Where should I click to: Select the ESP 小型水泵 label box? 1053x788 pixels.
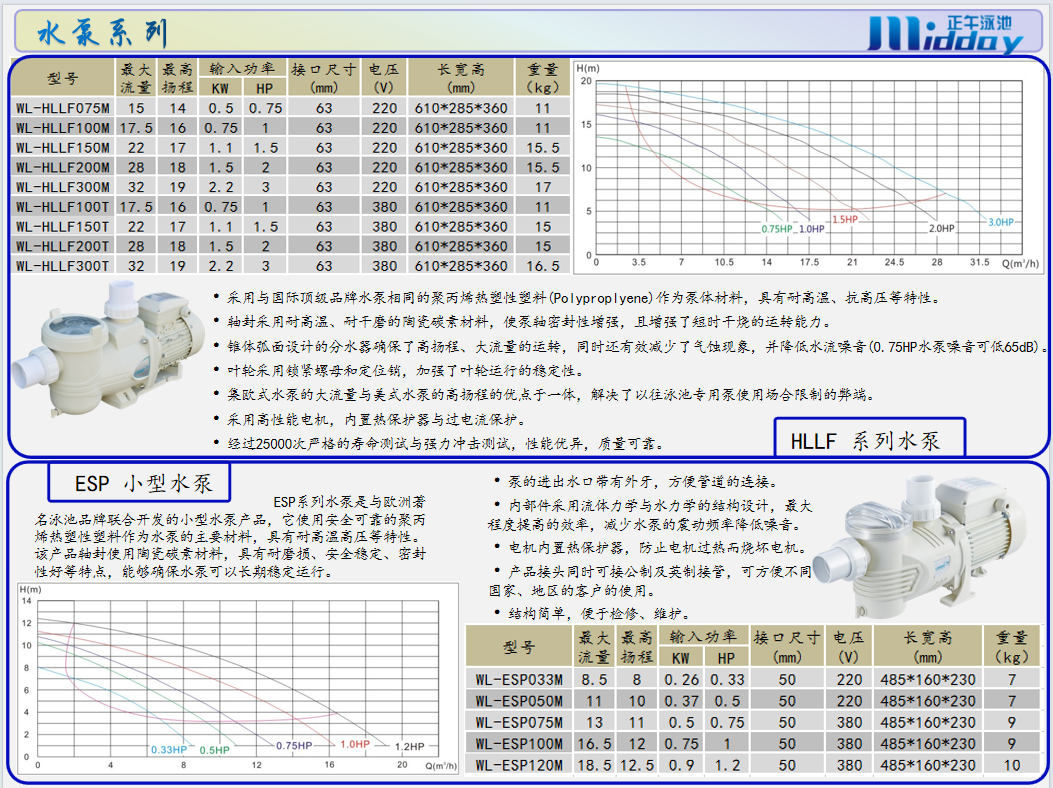pos(139,482)
